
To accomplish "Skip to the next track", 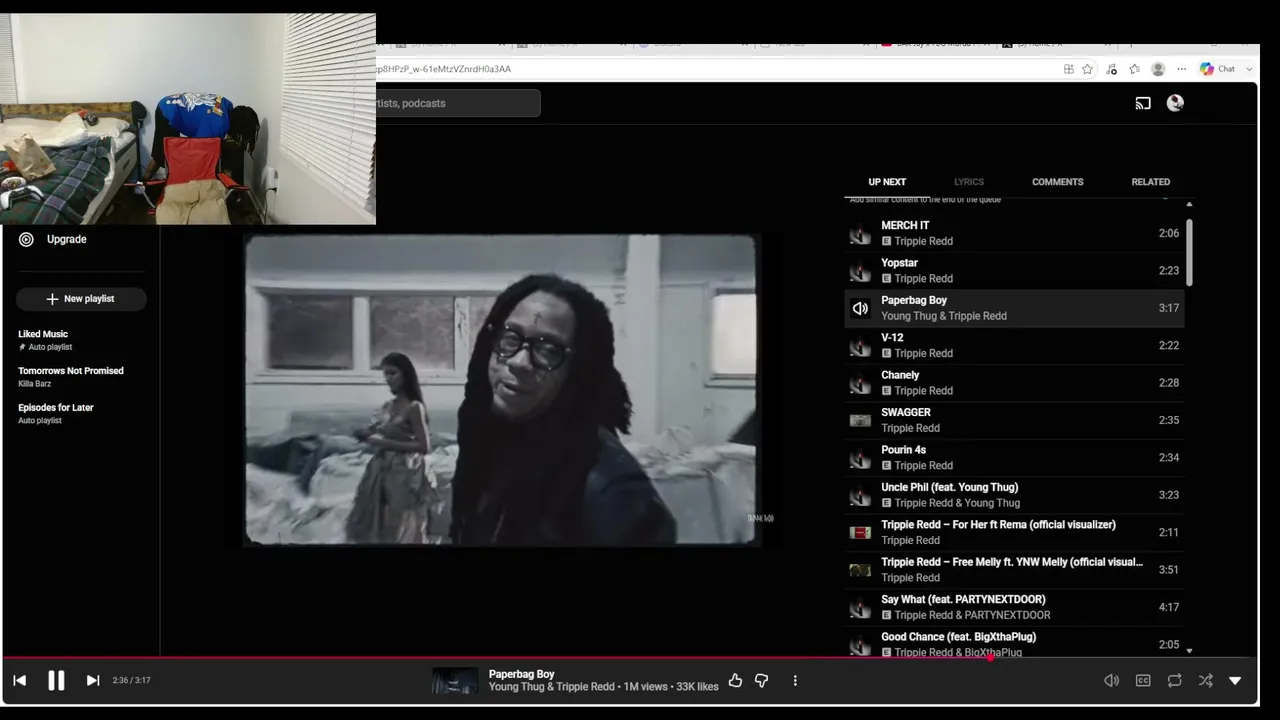I will [x=93, y=680].
